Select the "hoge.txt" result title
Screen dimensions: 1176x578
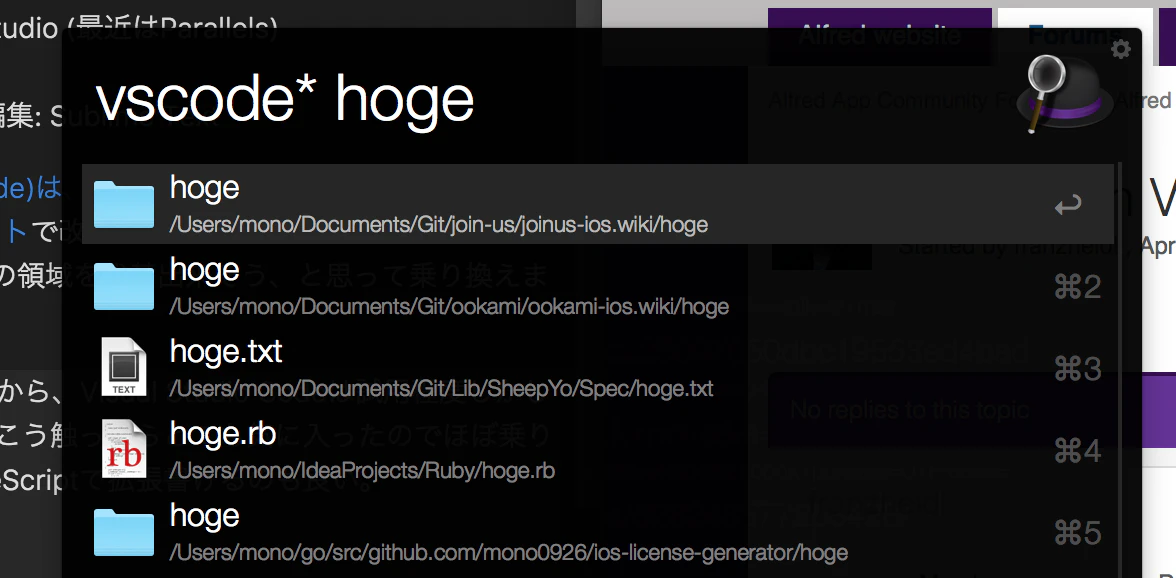[226, 351]
